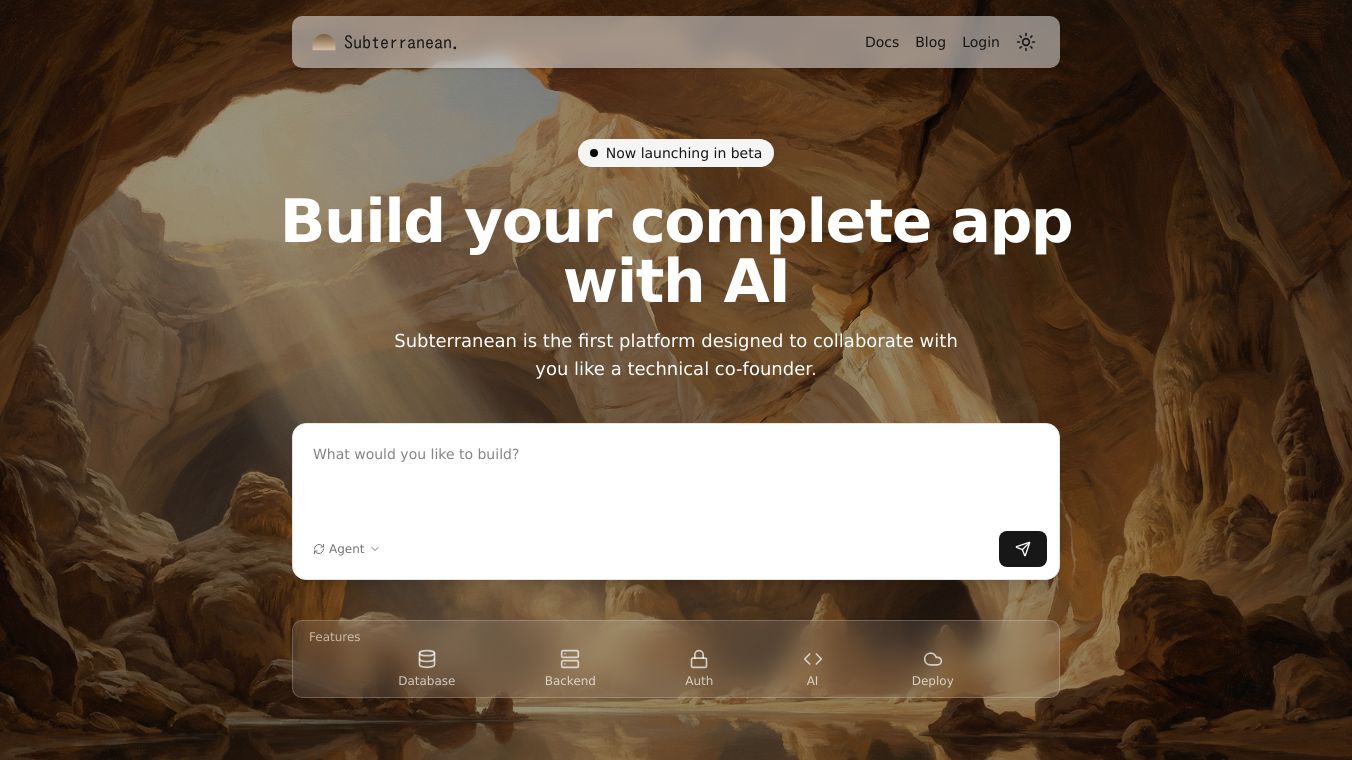Click the Features panel heading
The image size is (1352, 760).
pyautogui.click(x=335, y=637)
